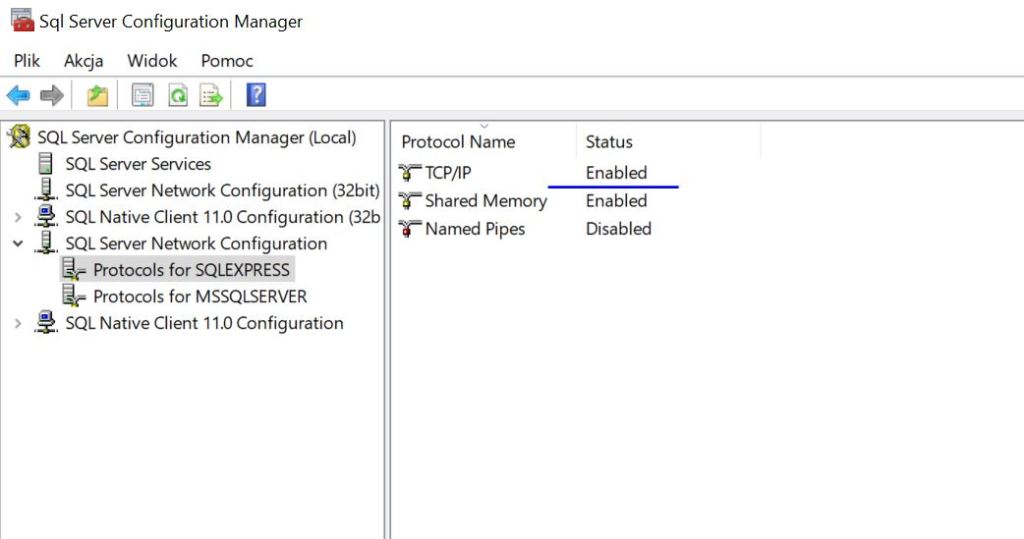Image resolution: width=1024 pixels, height=539 pixels.
Task: Sort by the Protocol Name column header
Action: (x=458, y=142)
